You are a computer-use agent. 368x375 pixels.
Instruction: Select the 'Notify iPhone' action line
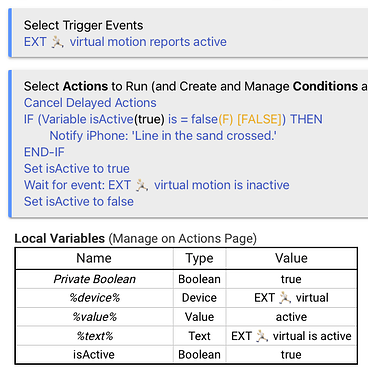pyautogui.click(x=163, y=136)
